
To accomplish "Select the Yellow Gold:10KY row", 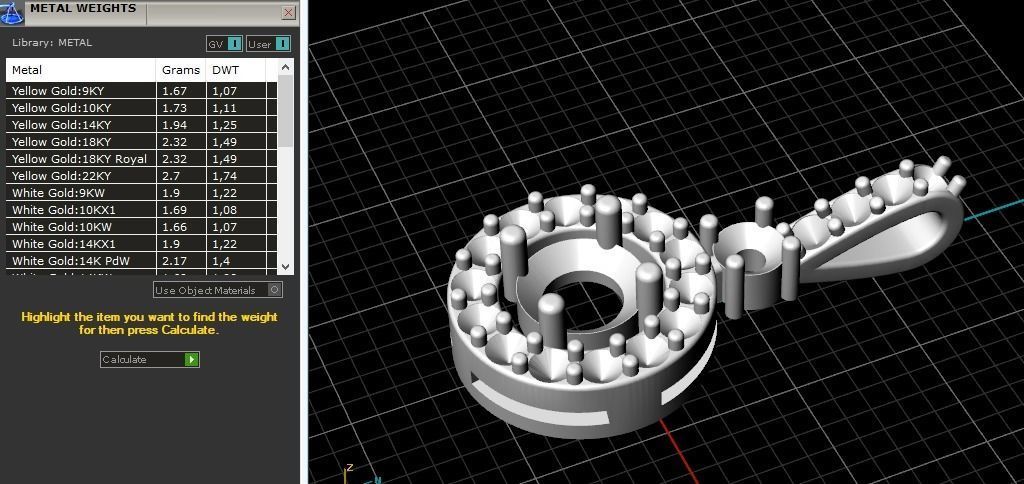I will pyautogui.click(x=141, y=108).
